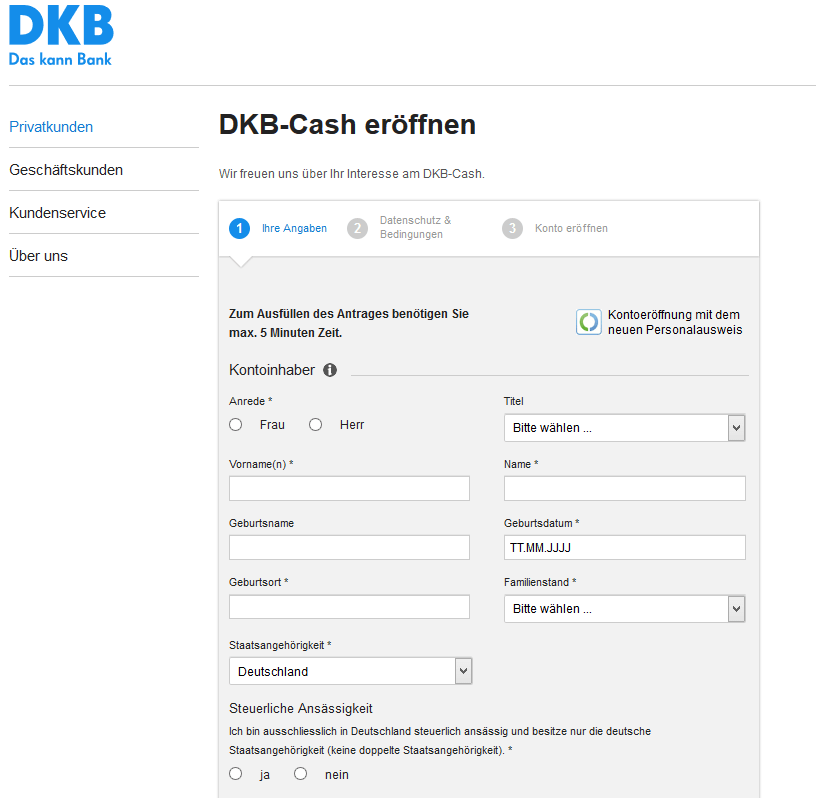Click the DKB-Cash eröffnen heading

pyautogui.click(x=348, y=125)
